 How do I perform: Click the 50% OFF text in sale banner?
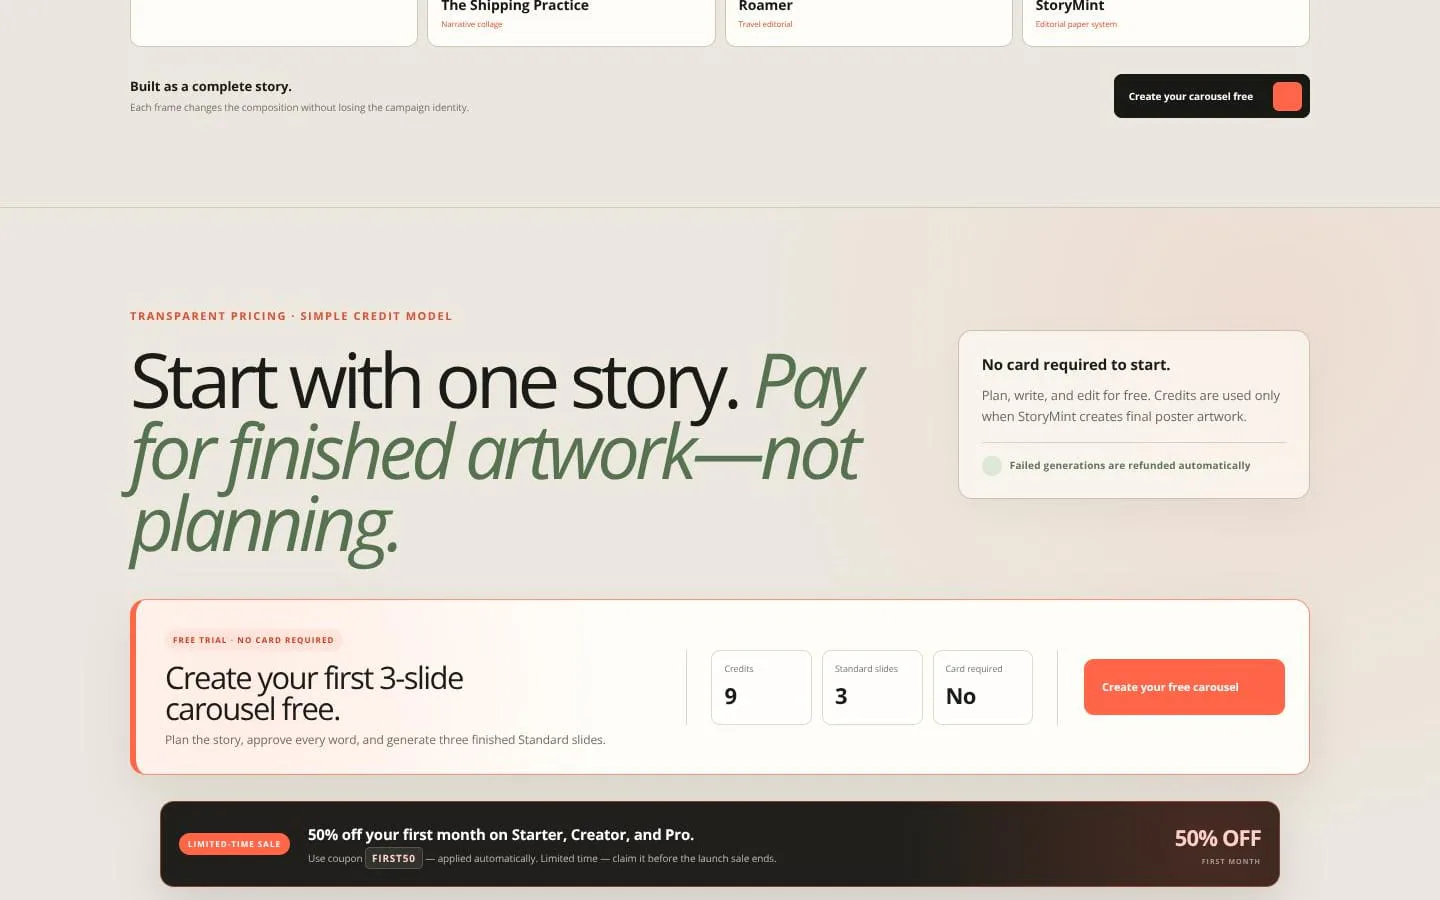pos(1217,838)
